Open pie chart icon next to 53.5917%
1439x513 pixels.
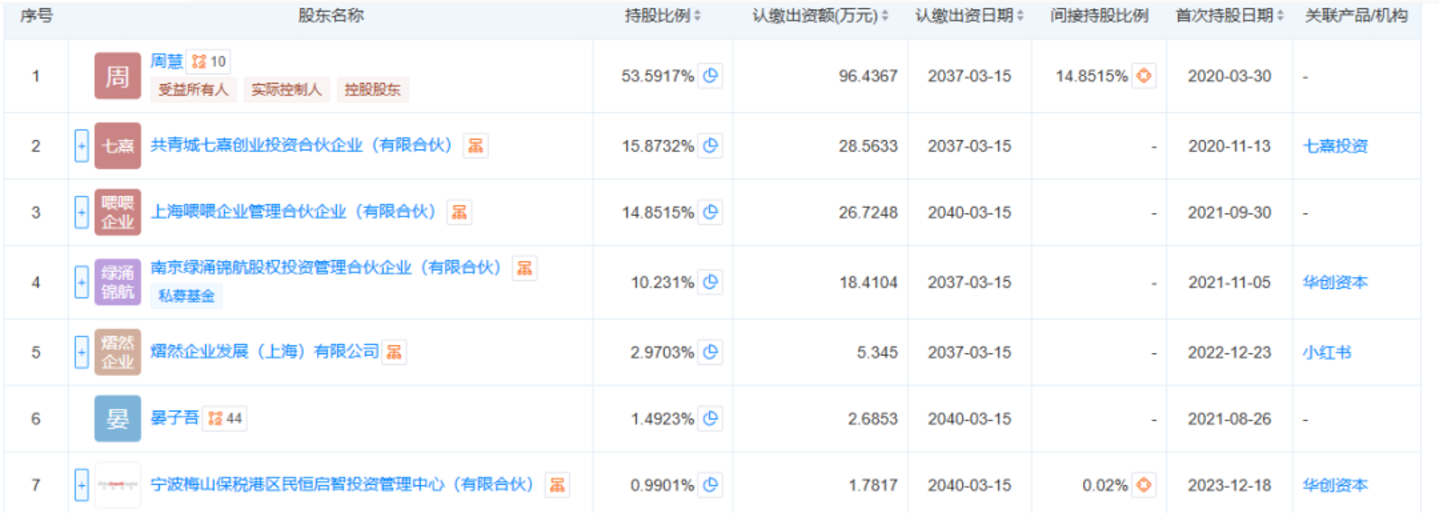click(x=710, y=76)
